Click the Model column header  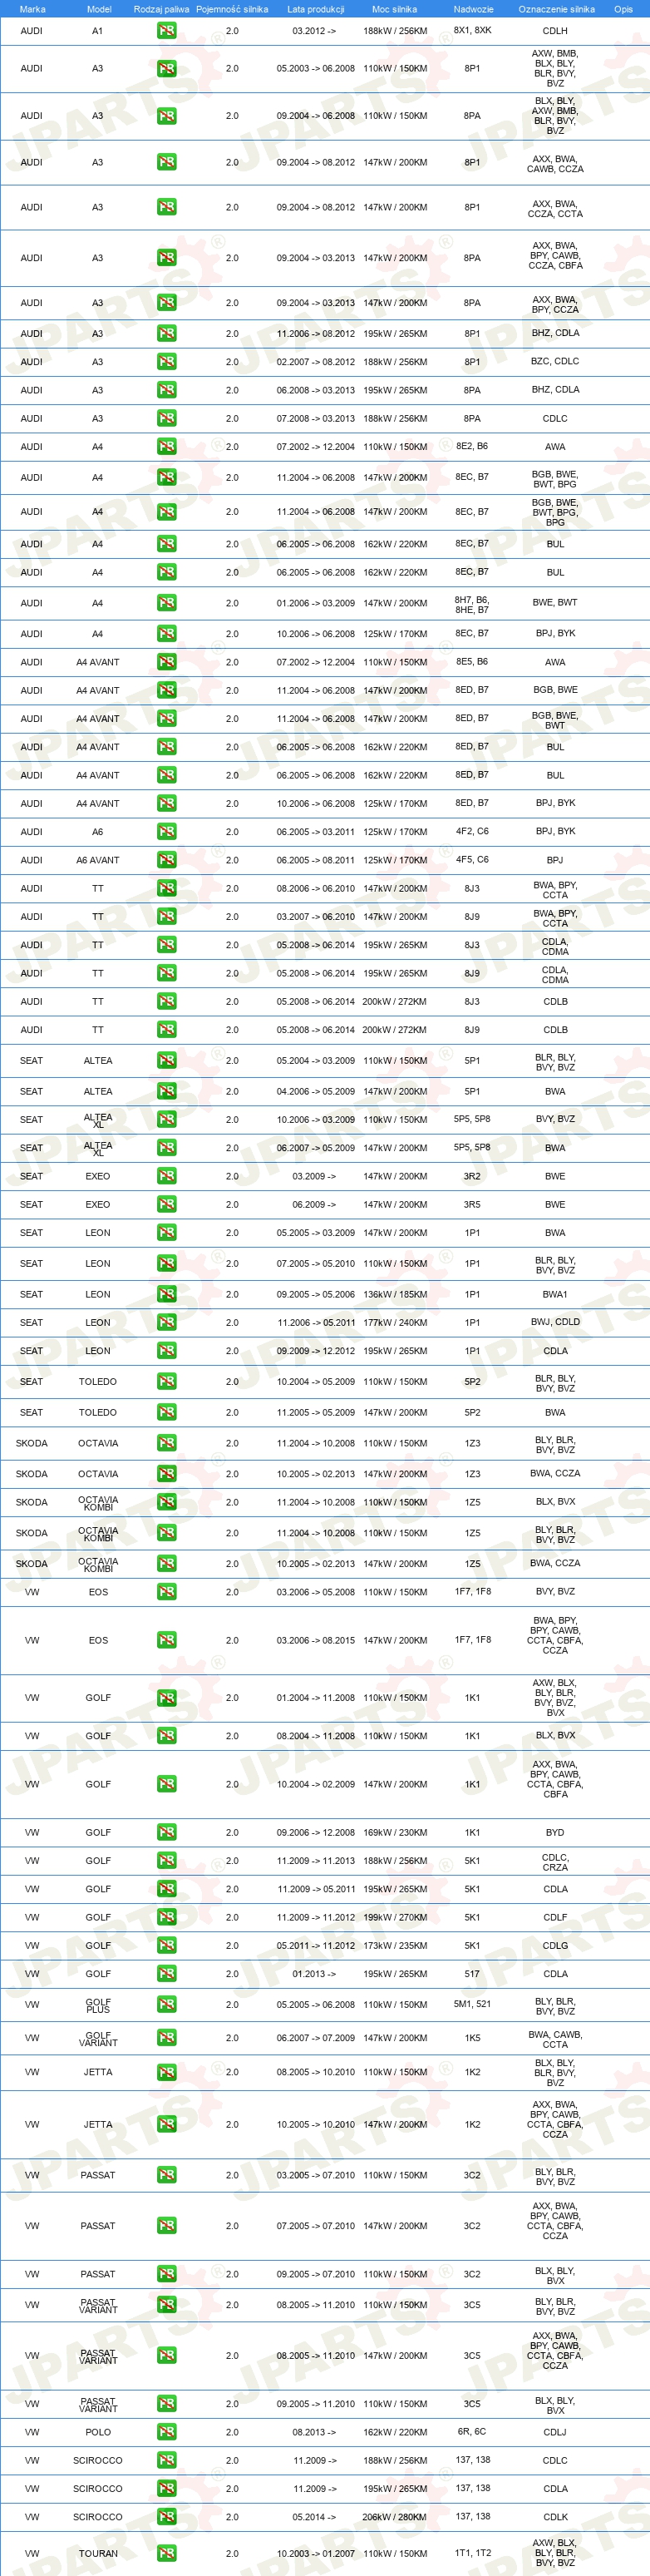[99, 9]
